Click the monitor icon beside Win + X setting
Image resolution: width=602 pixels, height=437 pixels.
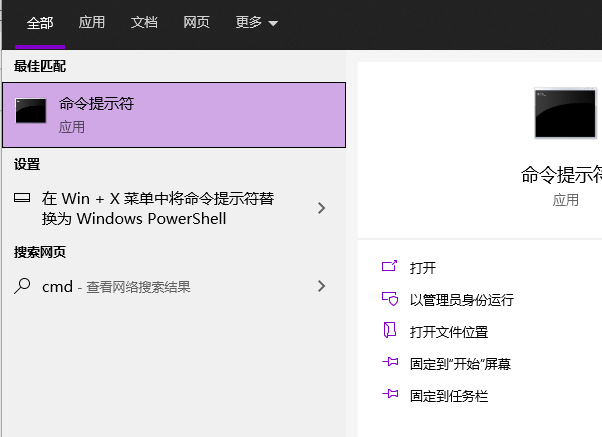tap(22, 198)
